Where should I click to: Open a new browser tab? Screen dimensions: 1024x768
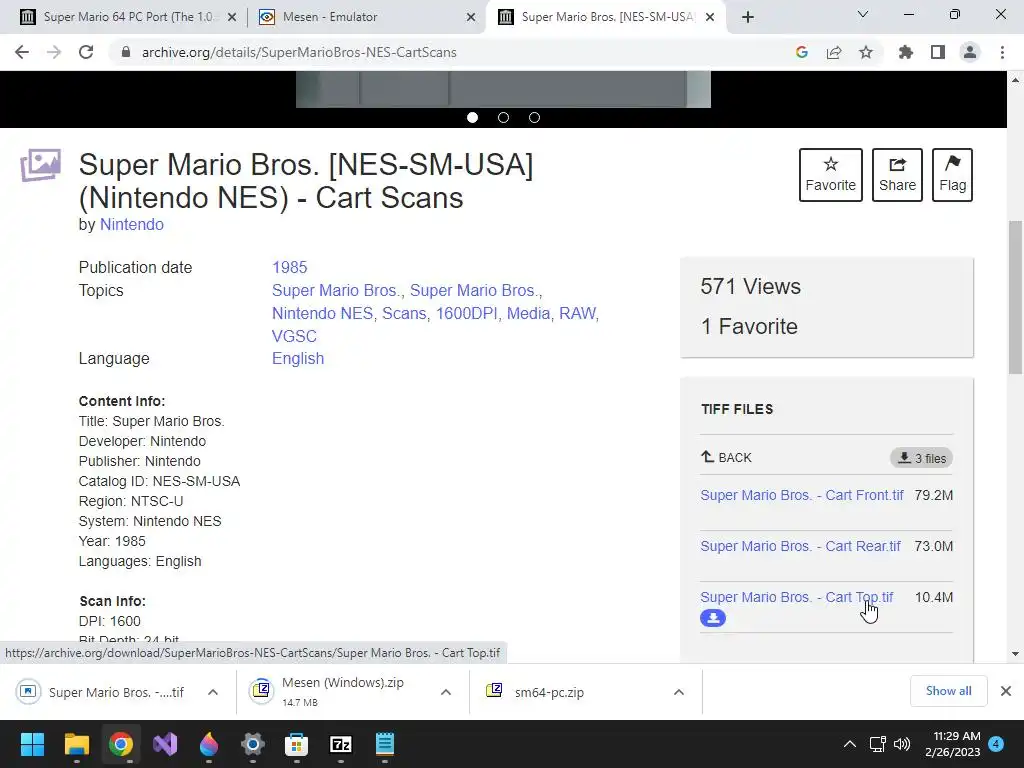click(x=748, y=17)
